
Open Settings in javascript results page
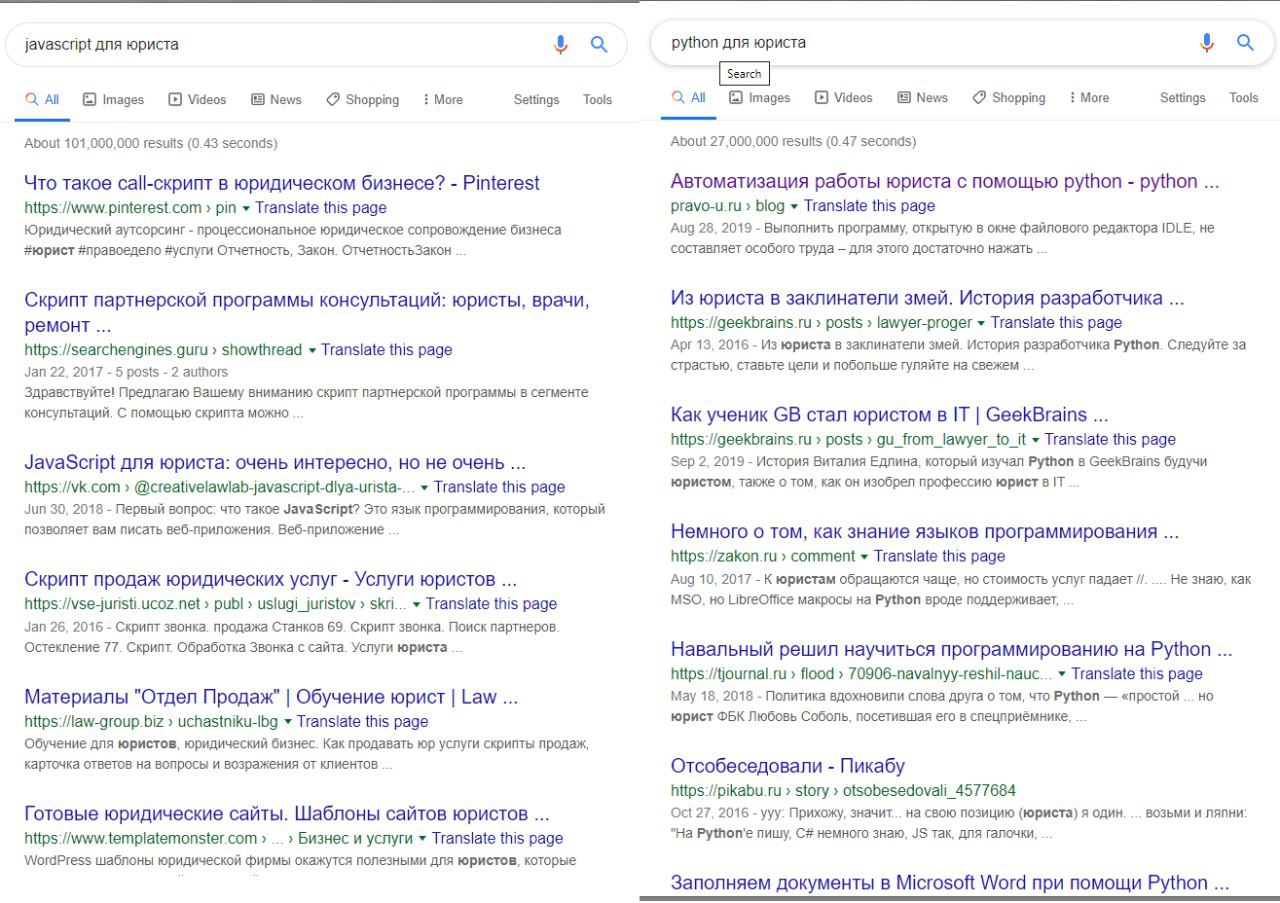[x=536, y=99]
